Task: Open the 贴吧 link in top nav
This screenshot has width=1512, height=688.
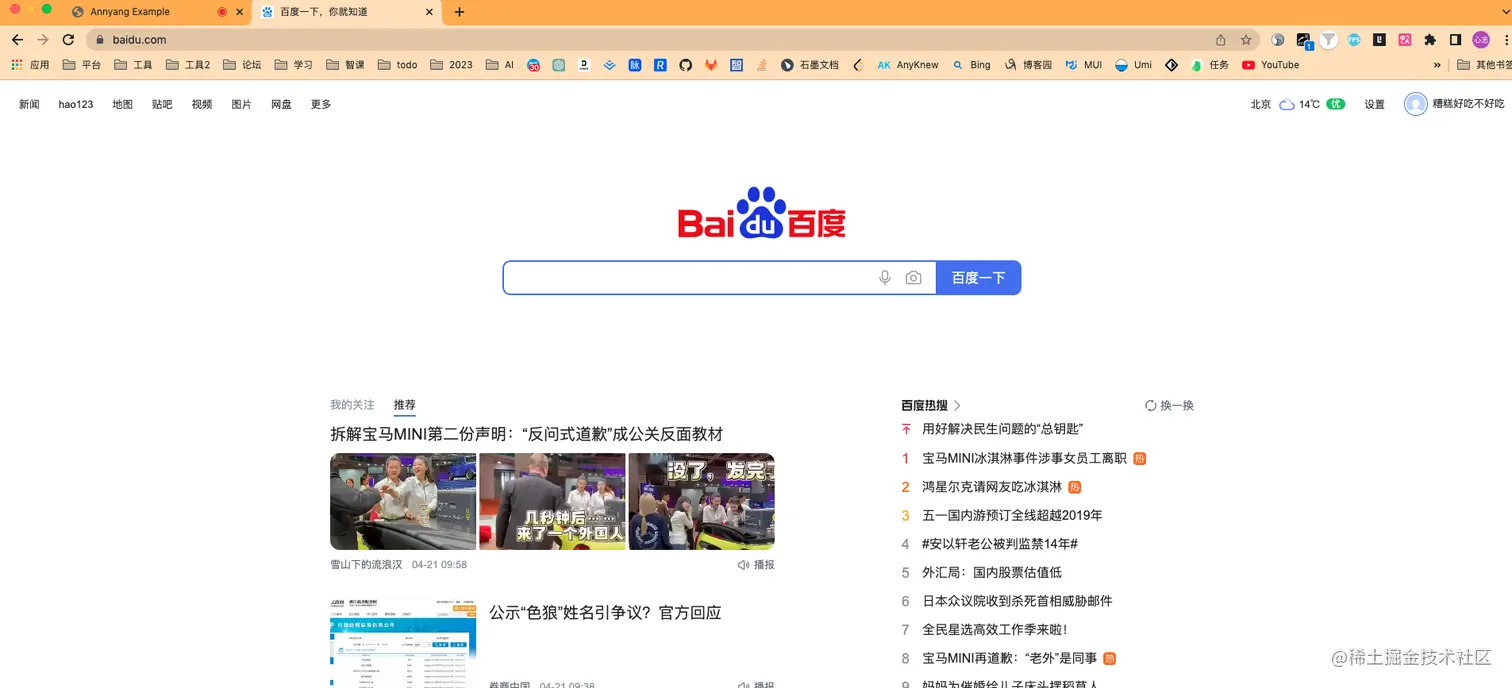Action: [x=162, y=104]
